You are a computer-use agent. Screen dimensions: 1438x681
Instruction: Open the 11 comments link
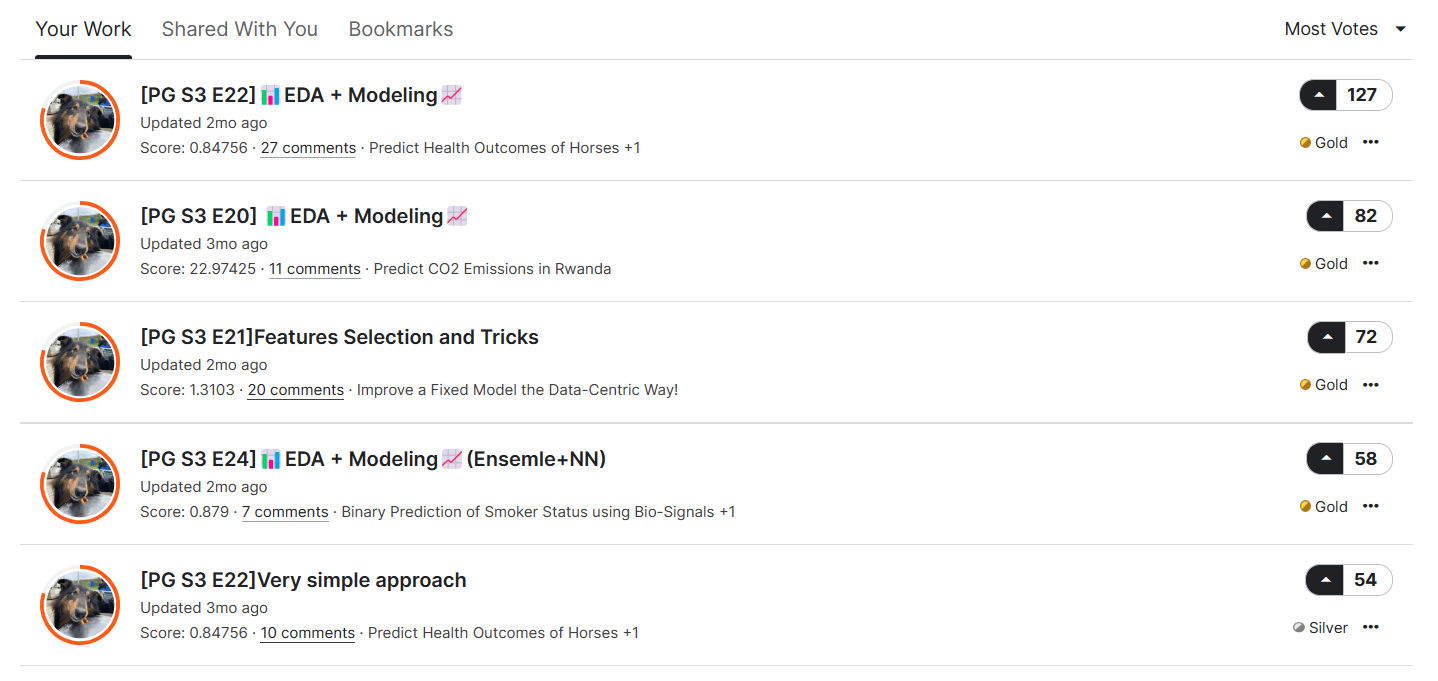[x=315, y=269]
